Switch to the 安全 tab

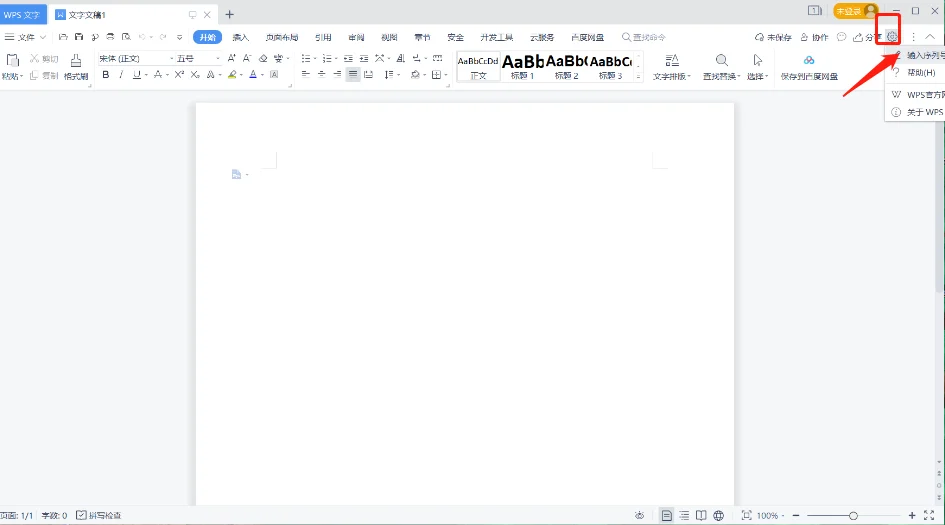456,37
